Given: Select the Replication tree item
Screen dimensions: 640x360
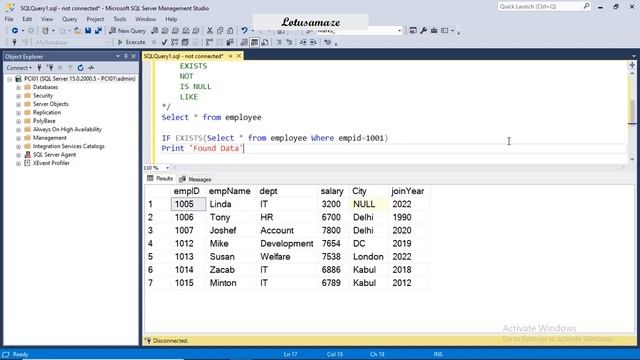Looking at the screenshot, I should pyautogui.click(x=47, y=113).
